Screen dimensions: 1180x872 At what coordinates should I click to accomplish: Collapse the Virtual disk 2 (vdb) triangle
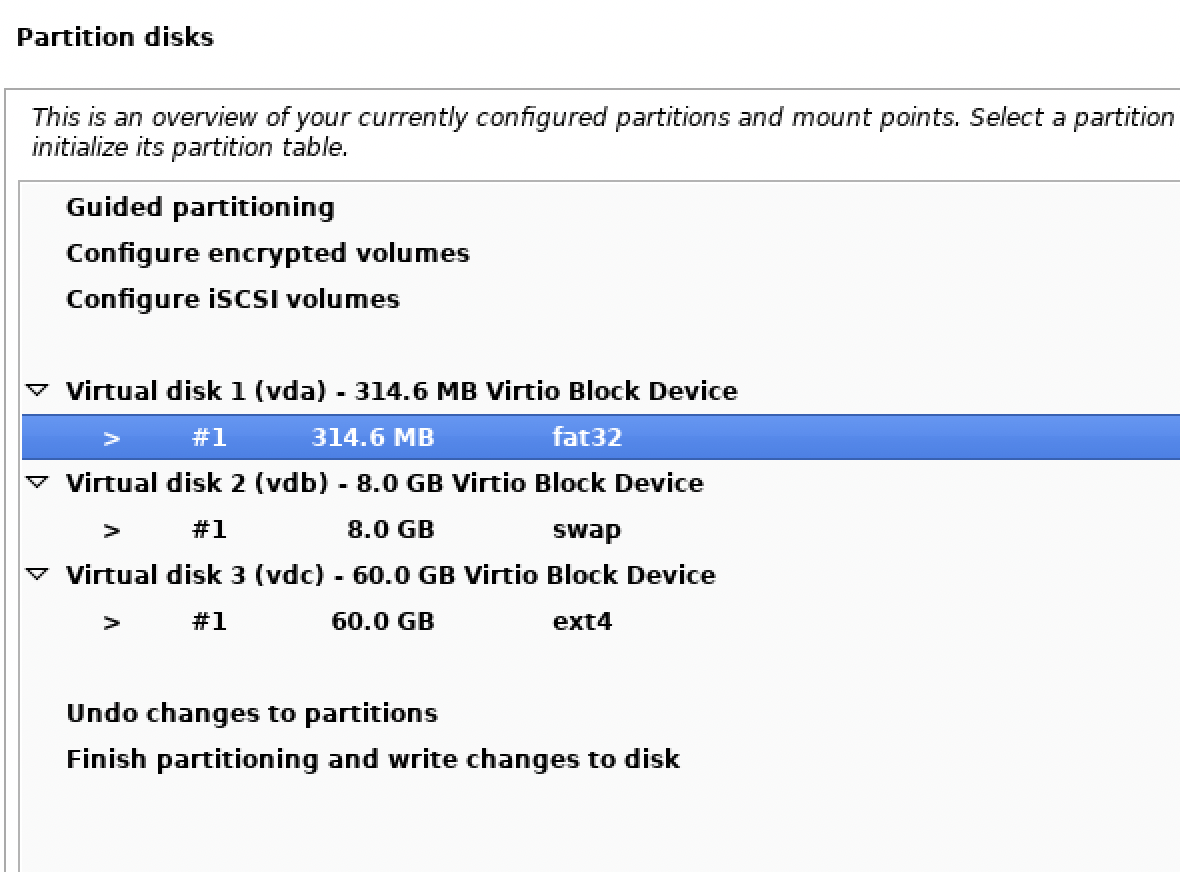point(38,483)
